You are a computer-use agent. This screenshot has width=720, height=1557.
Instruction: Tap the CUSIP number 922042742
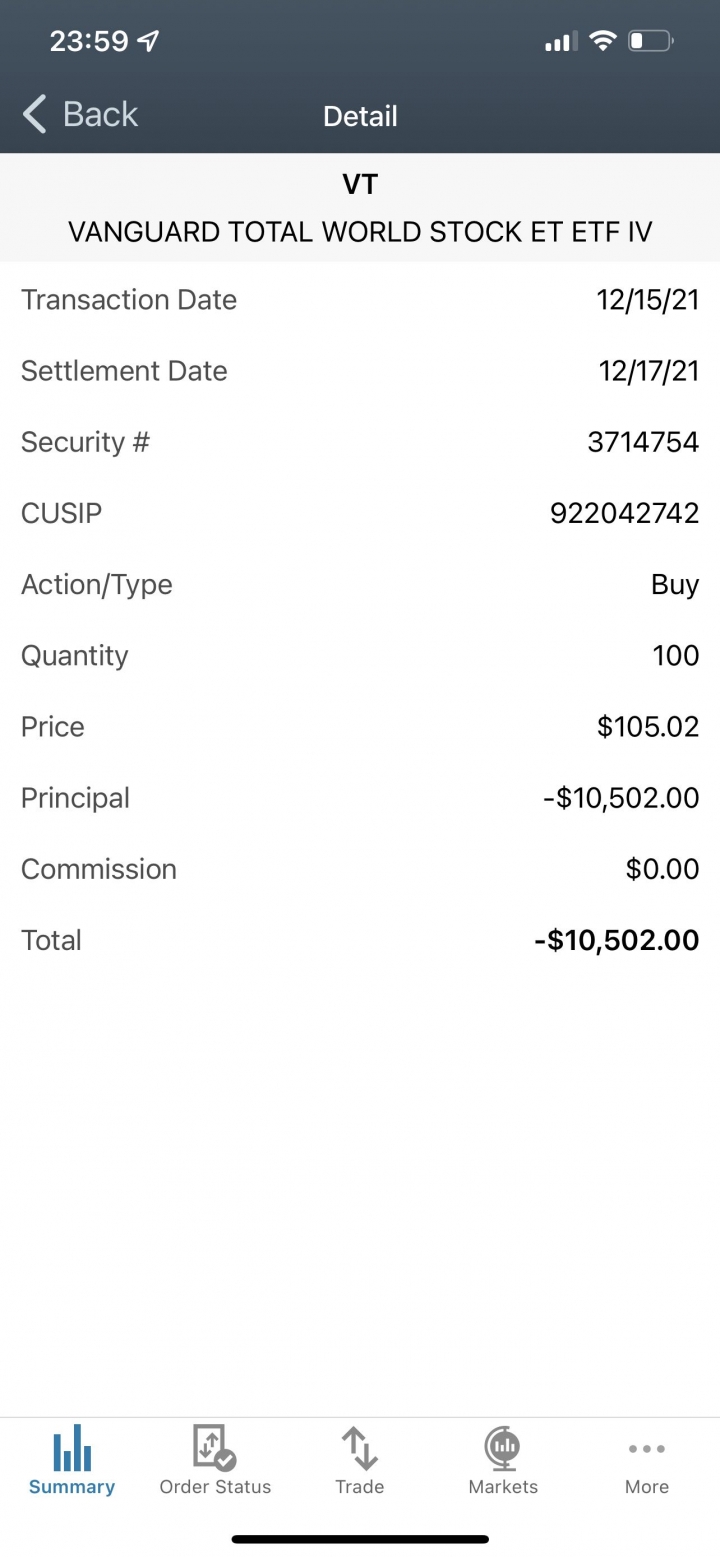[x=625, y=513]
